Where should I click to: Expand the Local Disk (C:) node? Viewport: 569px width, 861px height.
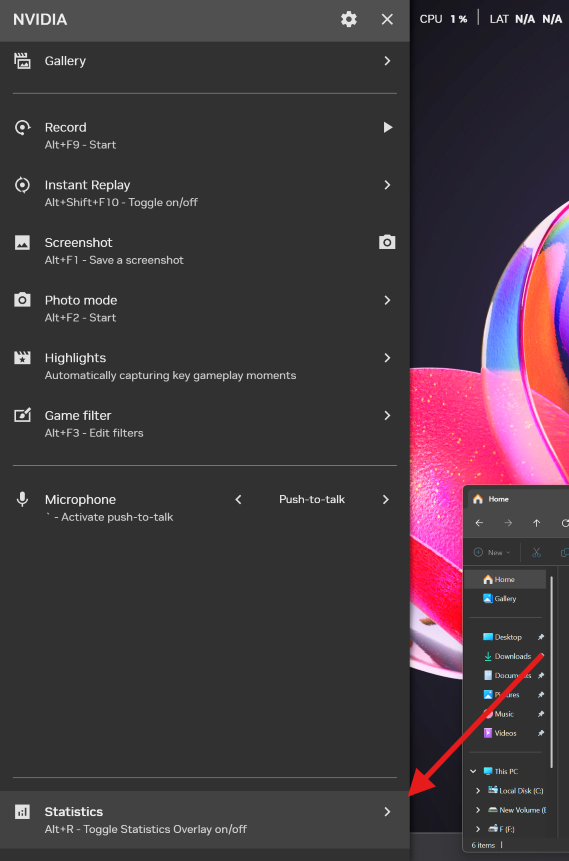(478, 791)
